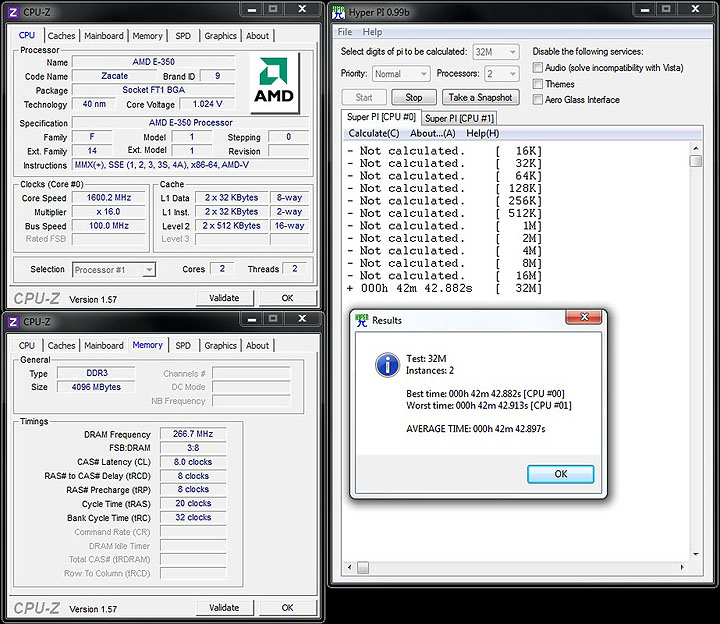Open SPD tab in bottom CPU-Z window
The image size is (720, 624).
[183, 345]
